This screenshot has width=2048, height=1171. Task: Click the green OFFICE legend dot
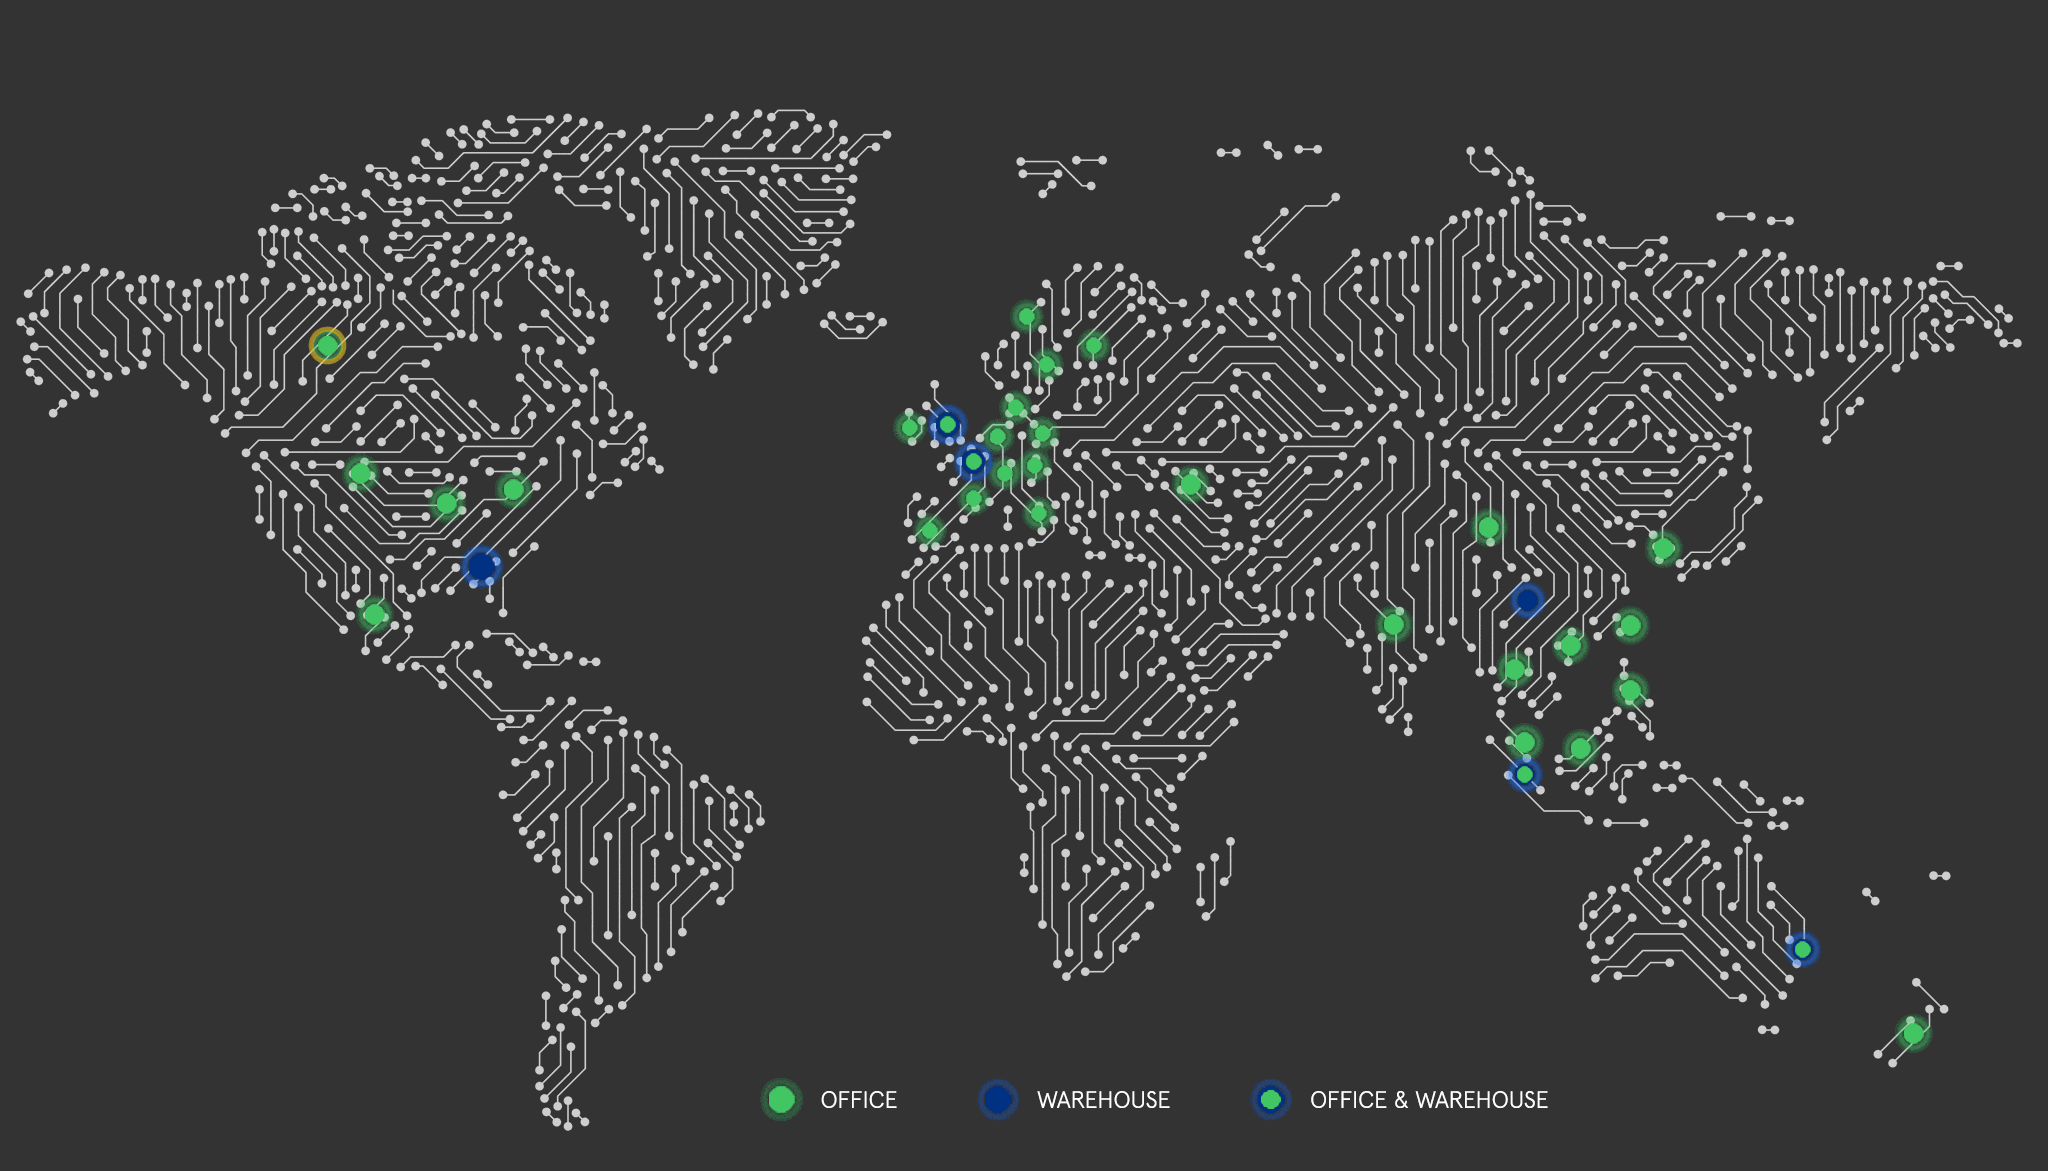tap(781, 1100)
